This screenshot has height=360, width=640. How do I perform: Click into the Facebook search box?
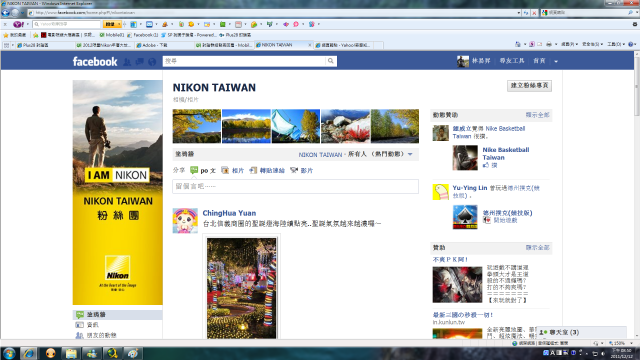pyautogui.click(x=244, y=61)
